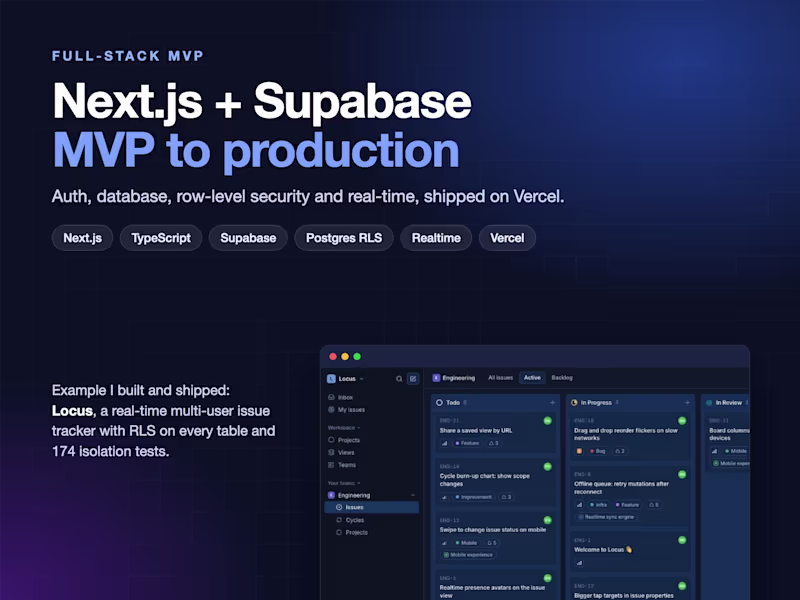Click the Next.js tag pill
This screenshot has width=800, height=600.
82,238
